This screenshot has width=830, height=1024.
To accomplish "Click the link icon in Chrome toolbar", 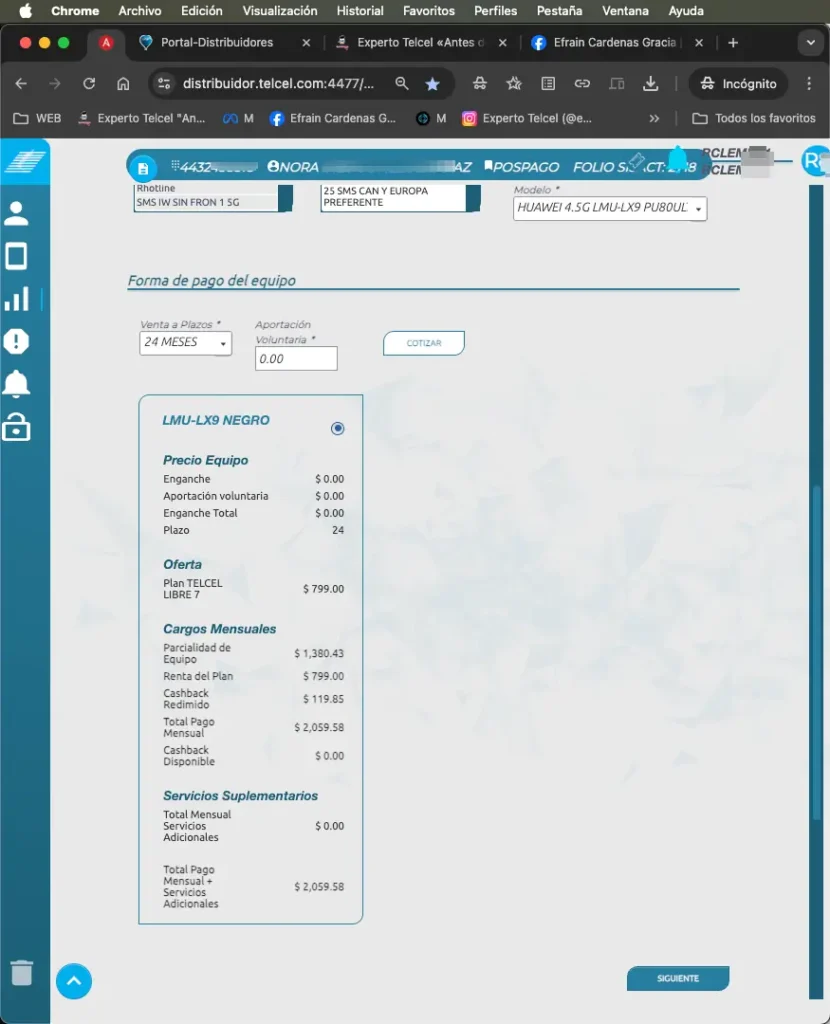I will [582, 84].
